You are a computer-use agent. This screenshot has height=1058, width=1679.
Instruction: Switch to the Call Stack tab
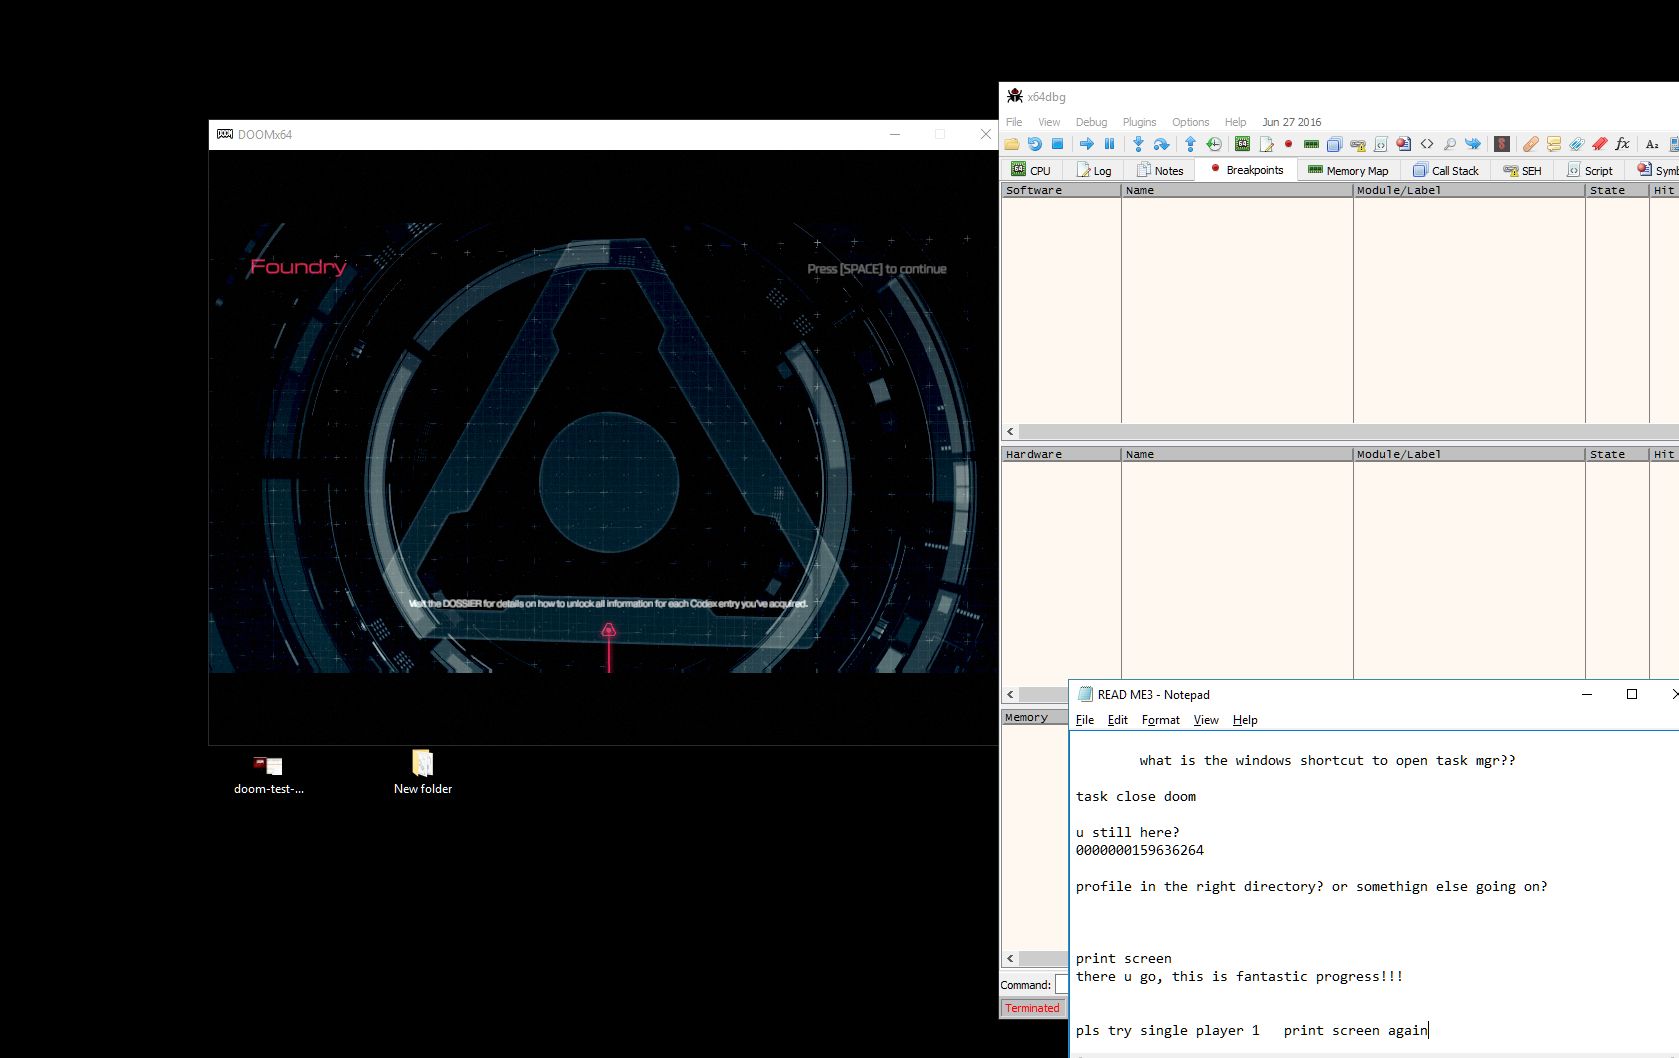click(x=1446, y=170)
